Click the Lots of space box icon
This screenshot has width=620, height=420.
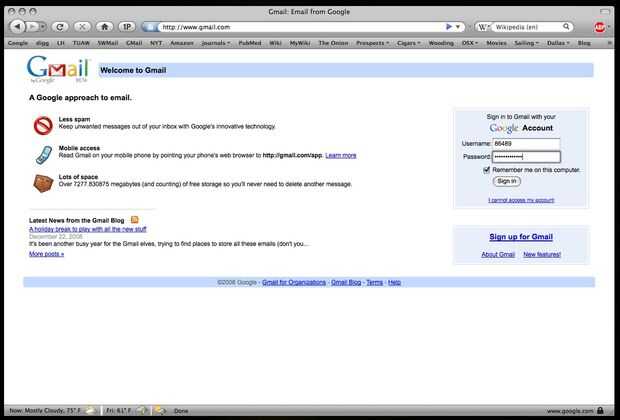[x=43, y=183]
